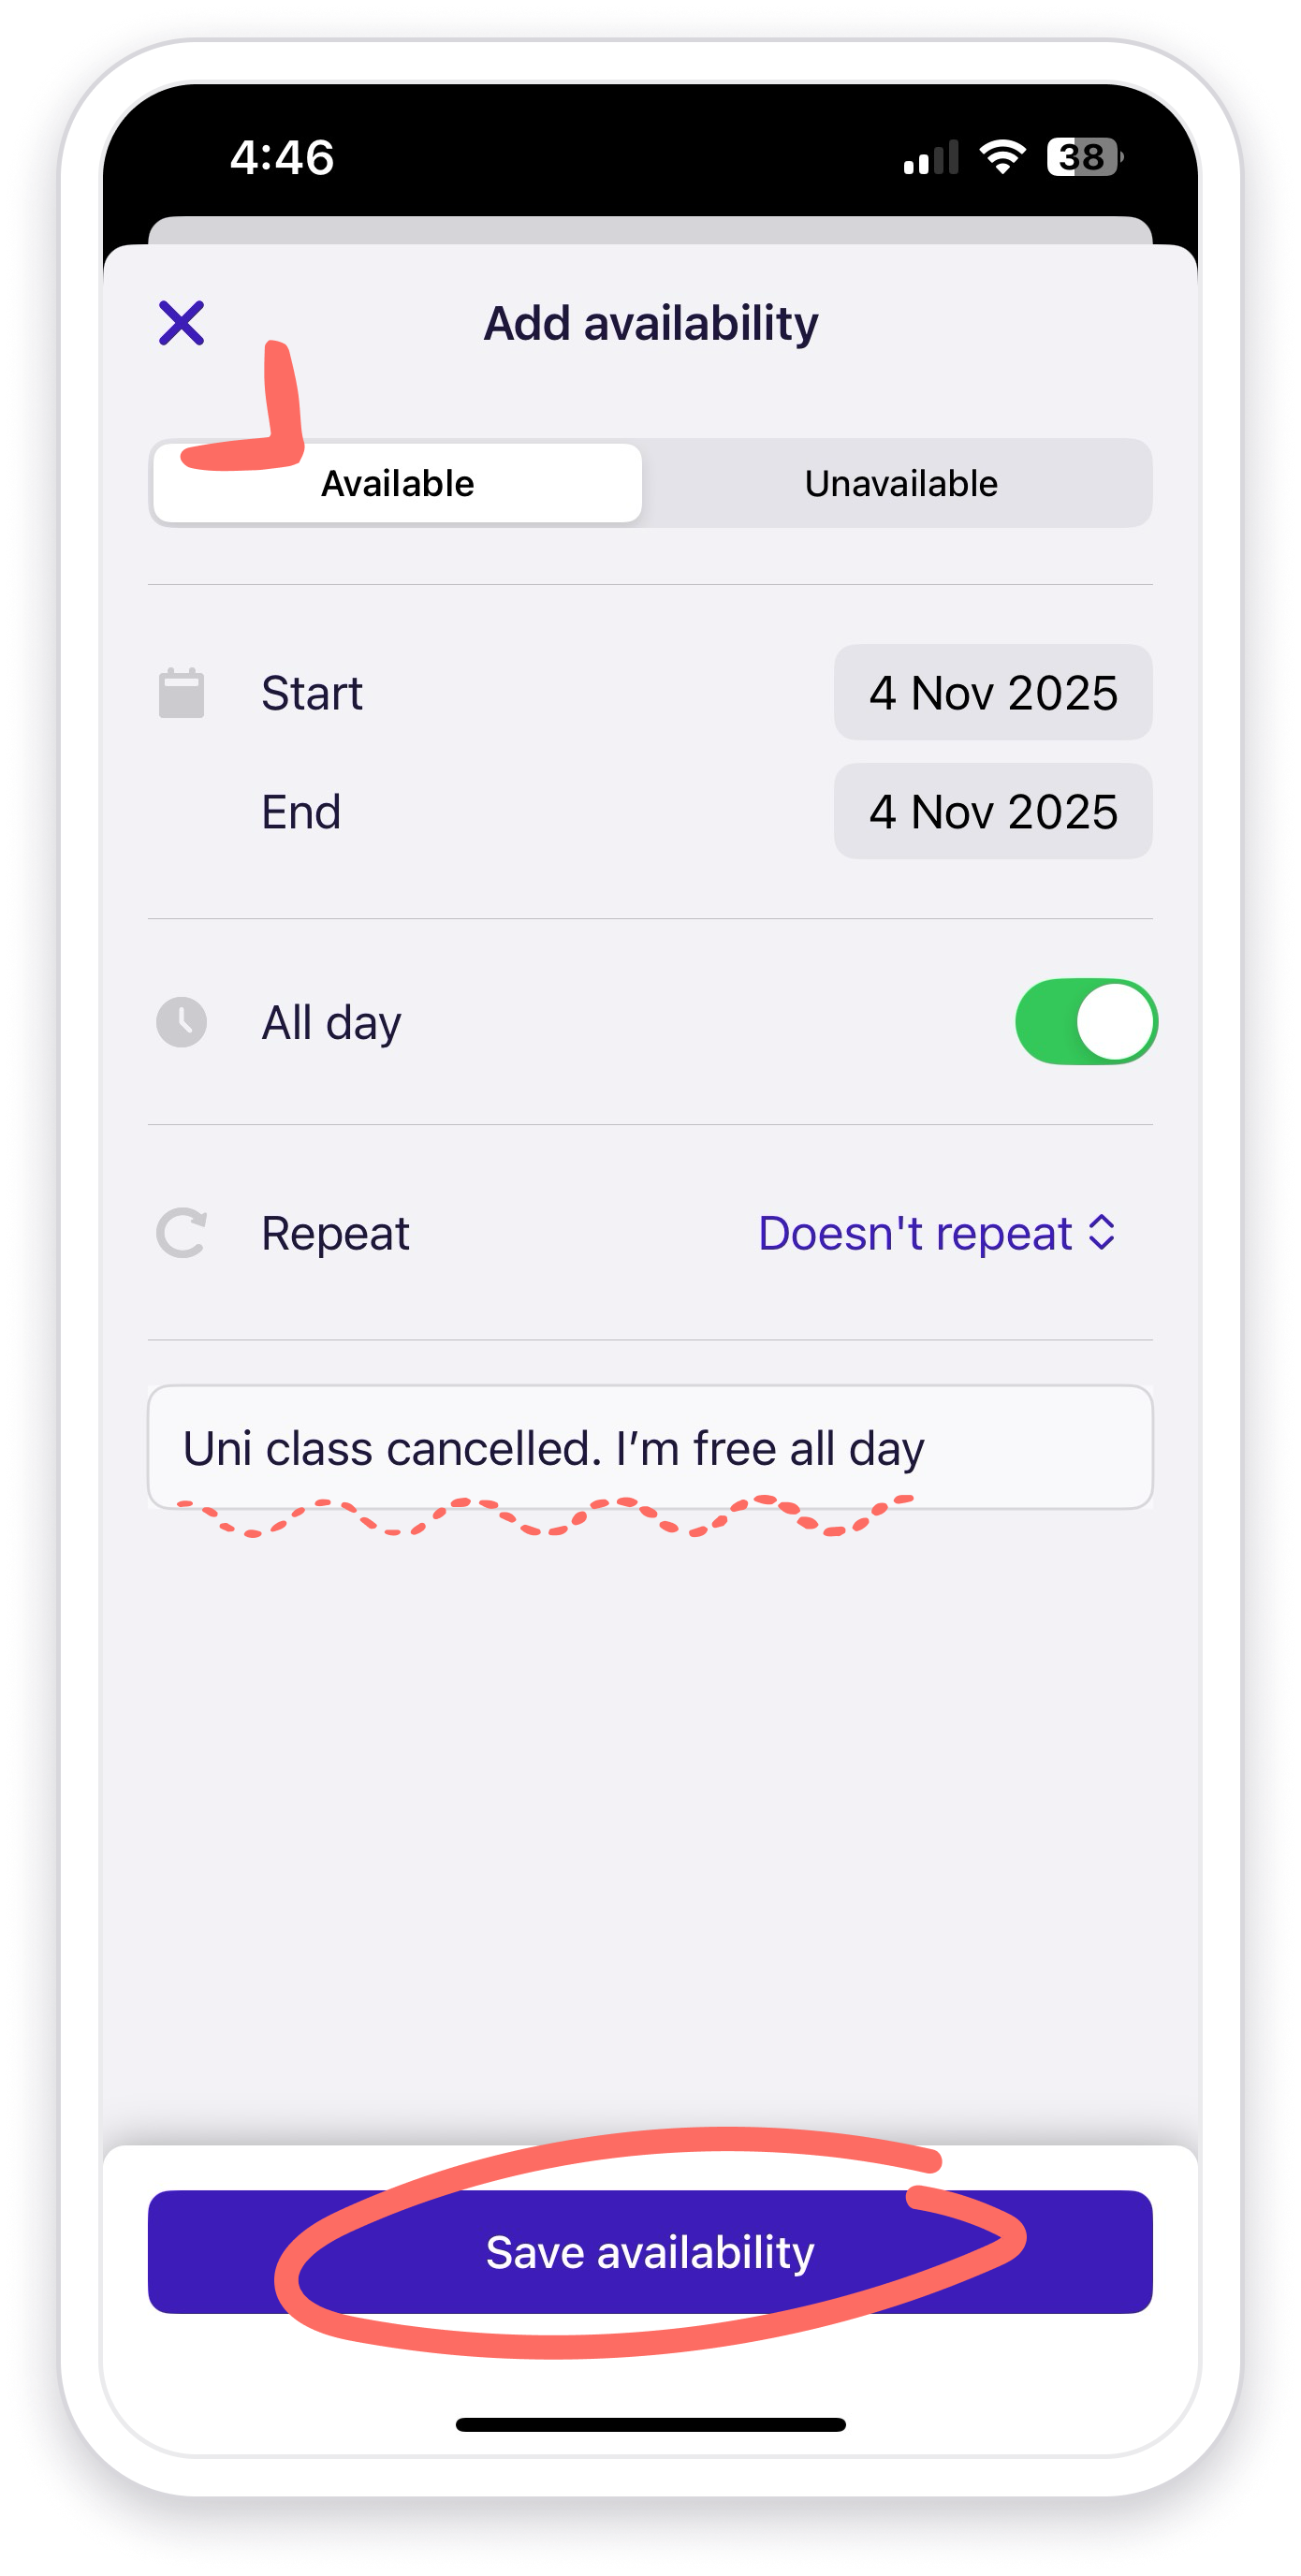Tap the cellular signal bars icon
The image size is (1301, 2576).
tap(930, 159)
